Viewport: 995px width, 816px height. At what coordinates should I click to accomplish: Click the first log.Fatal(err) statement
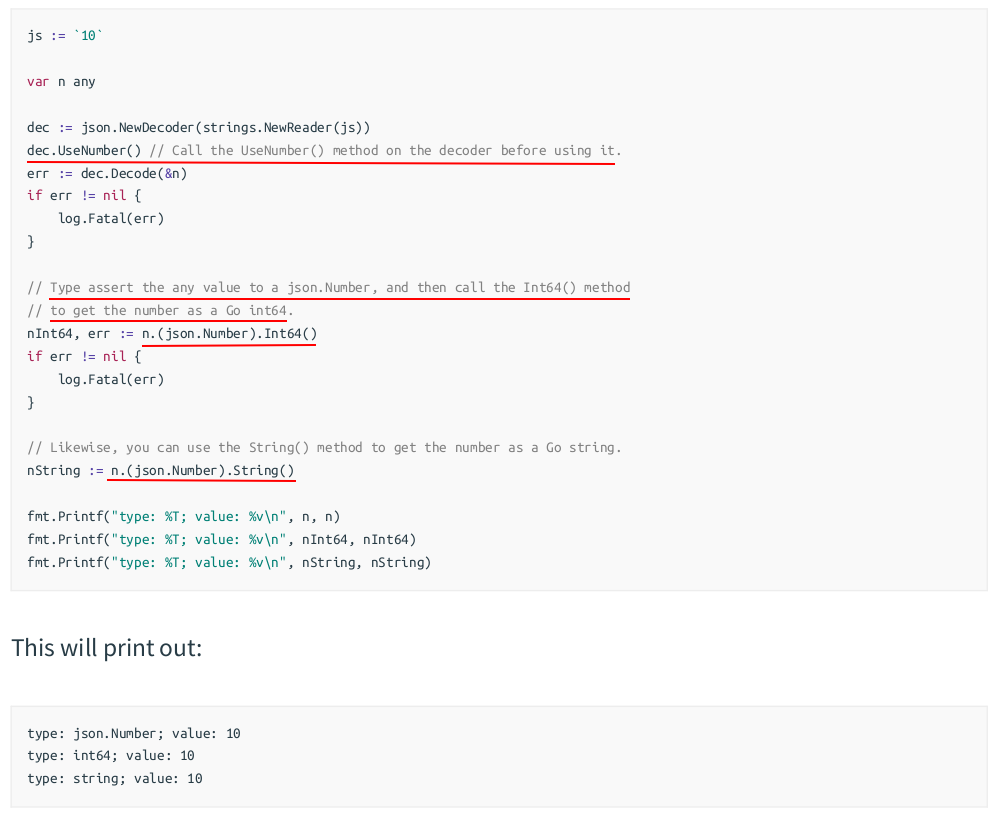111,219
